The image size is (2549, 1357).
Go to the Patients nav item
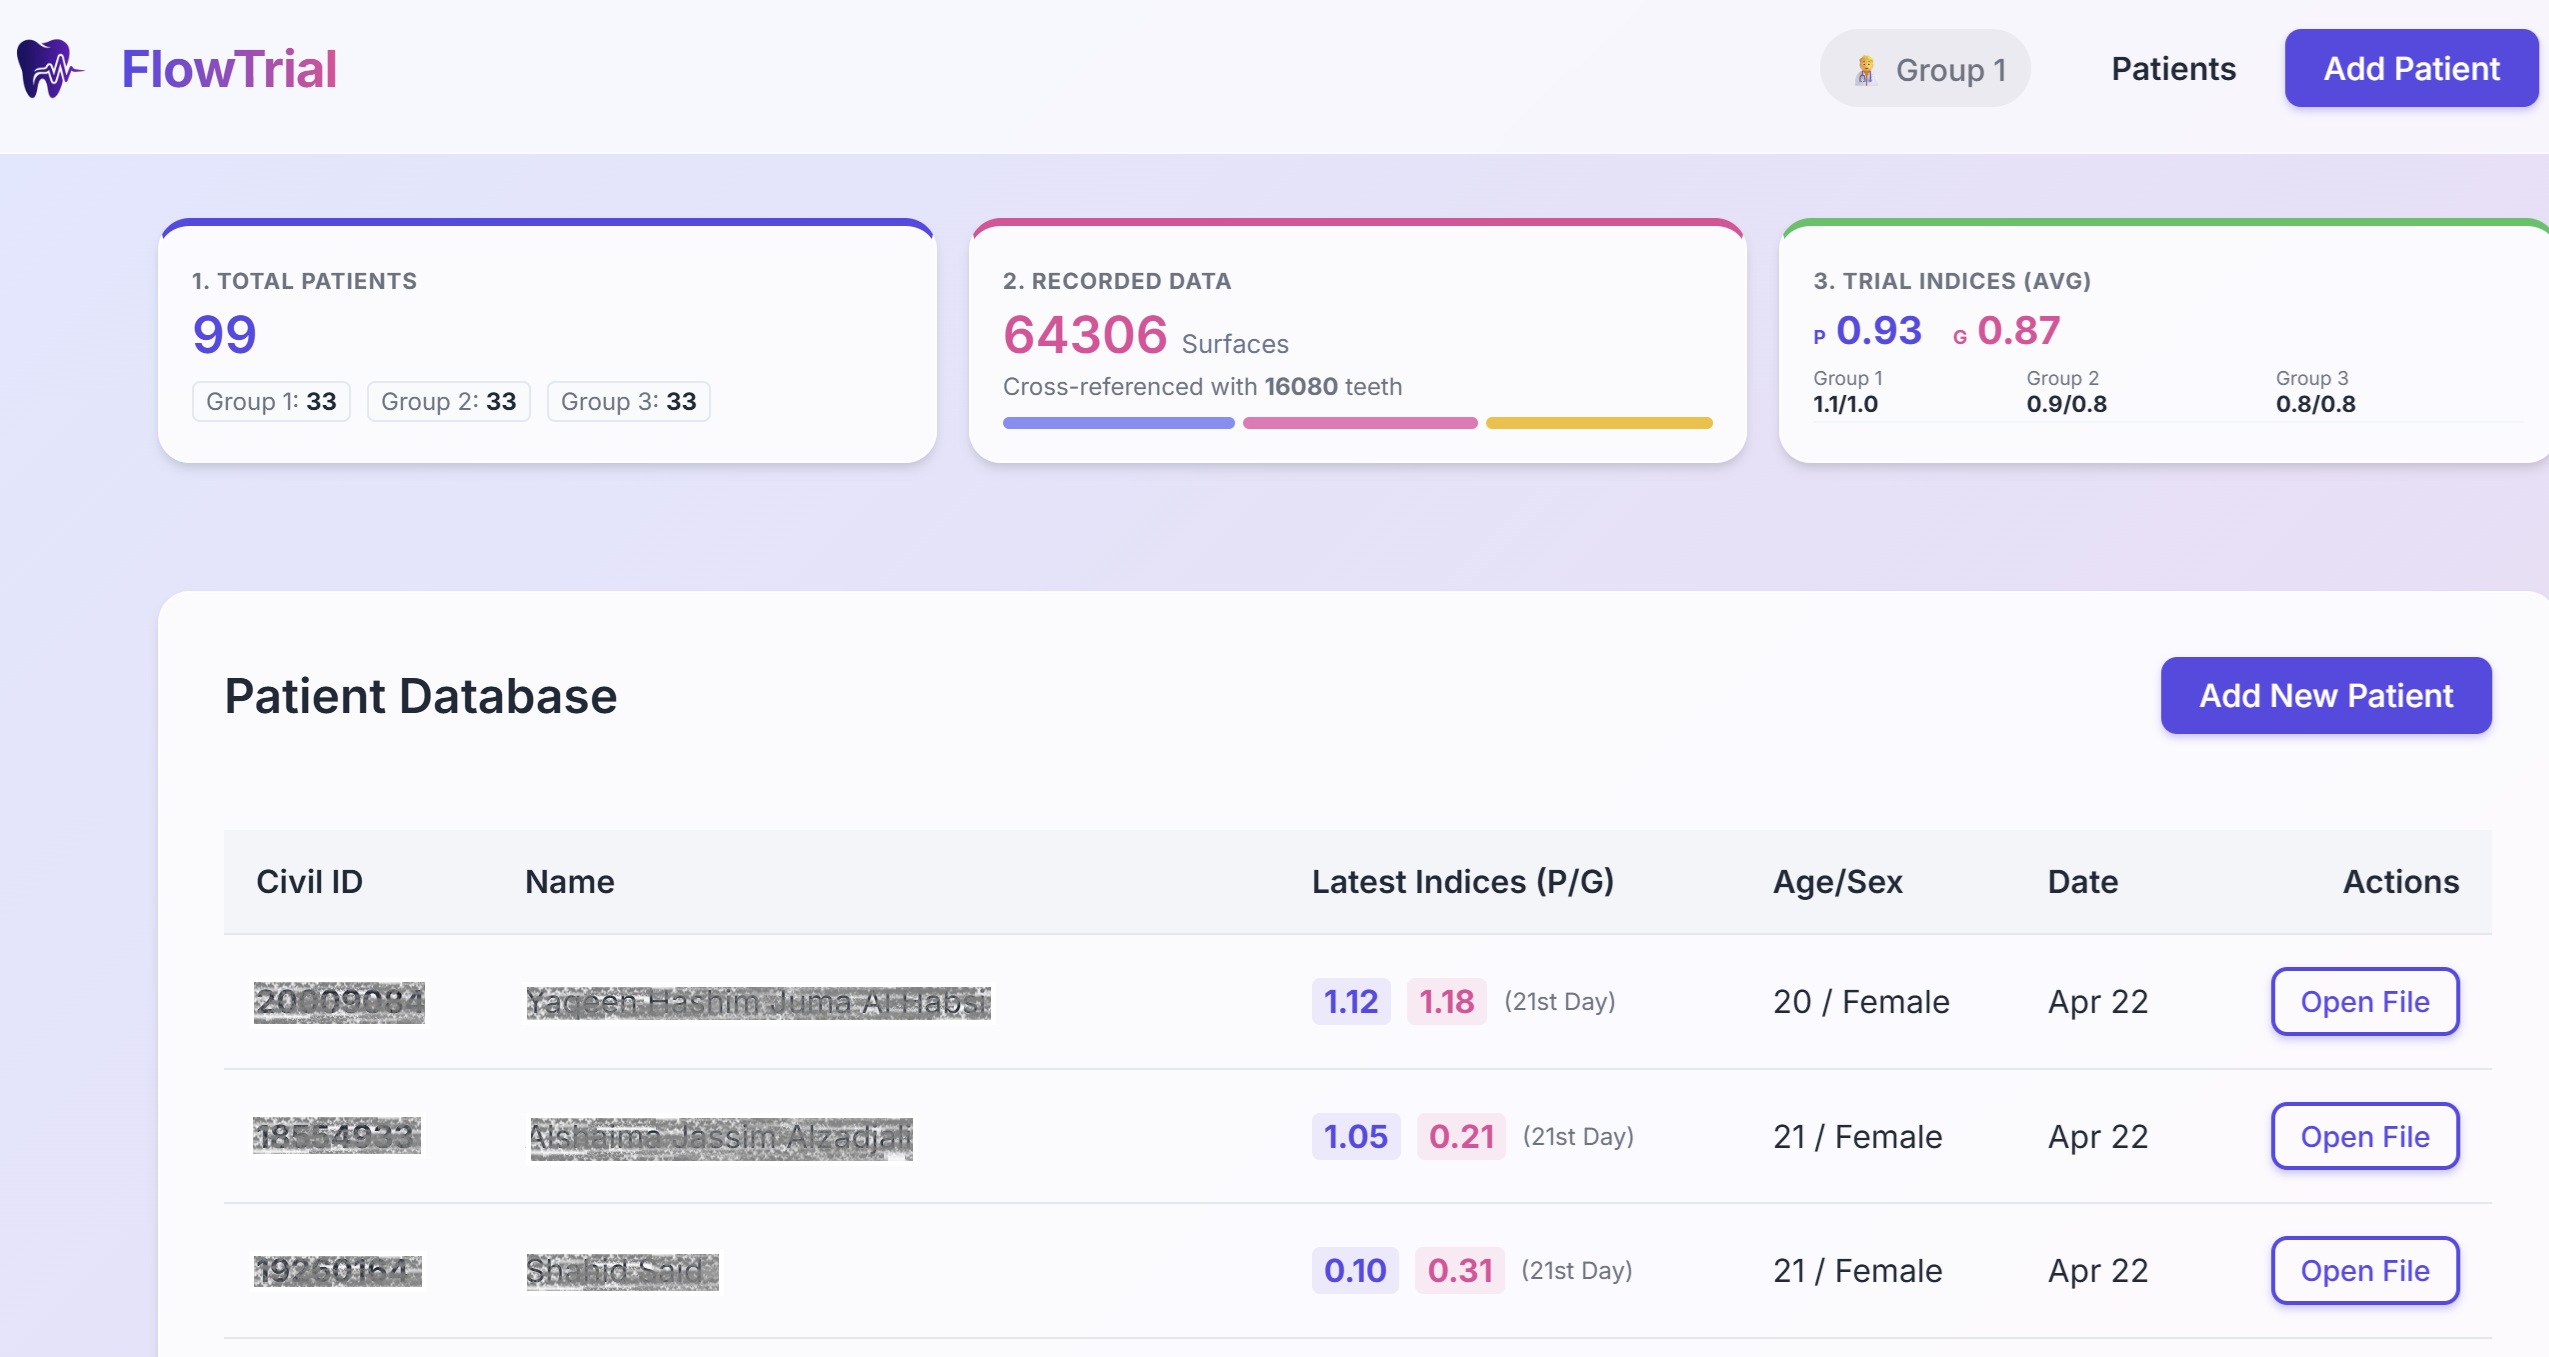pos(2173,69)
